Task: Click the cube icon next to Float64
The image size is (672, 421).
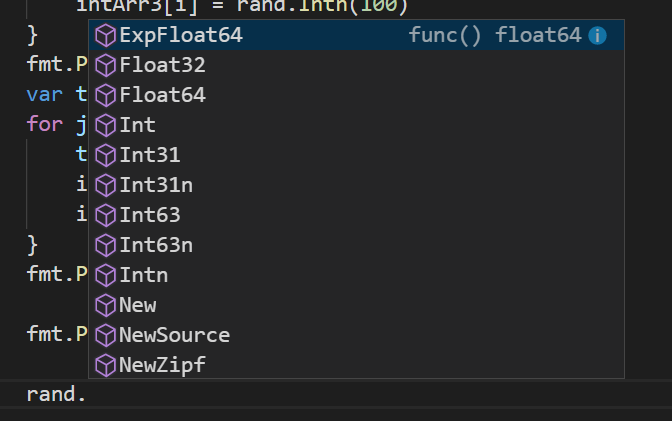Action: click(x=105, y=96)
